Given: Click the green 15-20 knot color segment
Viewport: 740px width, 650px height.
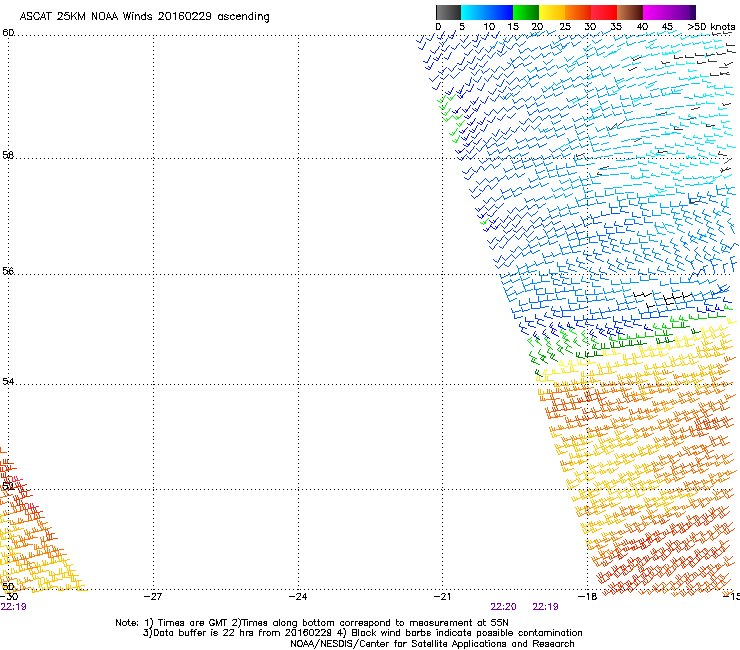Looking at the screenshot, I should [526, 12].
